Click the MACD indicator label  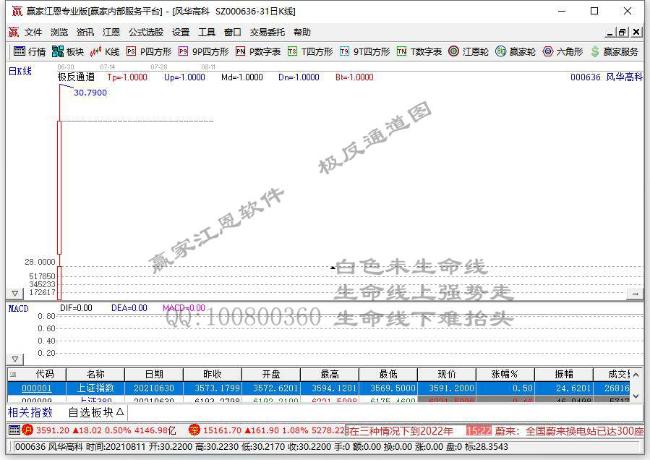pos(19,308)
